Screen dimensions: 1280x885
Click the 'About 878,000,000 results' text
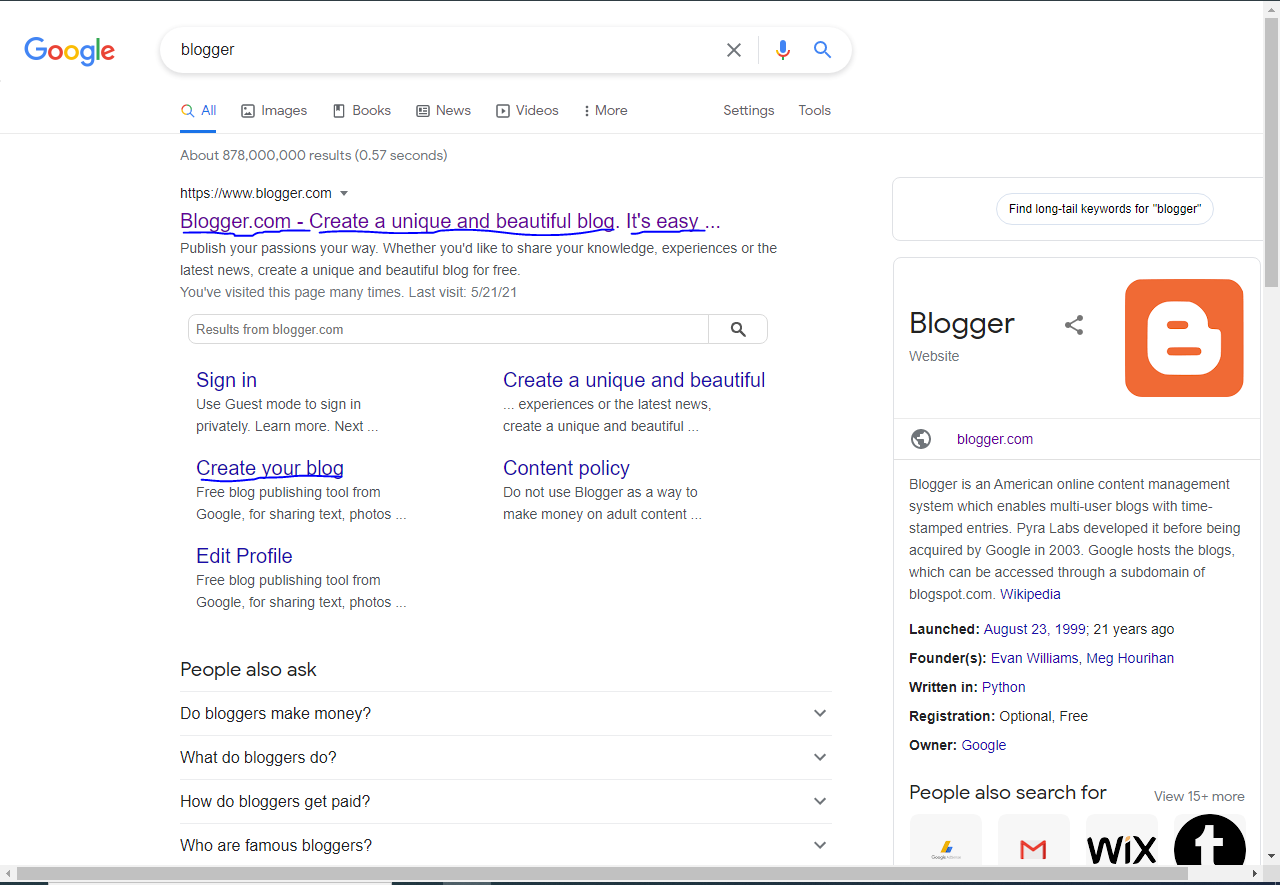[x=314, y=155]
